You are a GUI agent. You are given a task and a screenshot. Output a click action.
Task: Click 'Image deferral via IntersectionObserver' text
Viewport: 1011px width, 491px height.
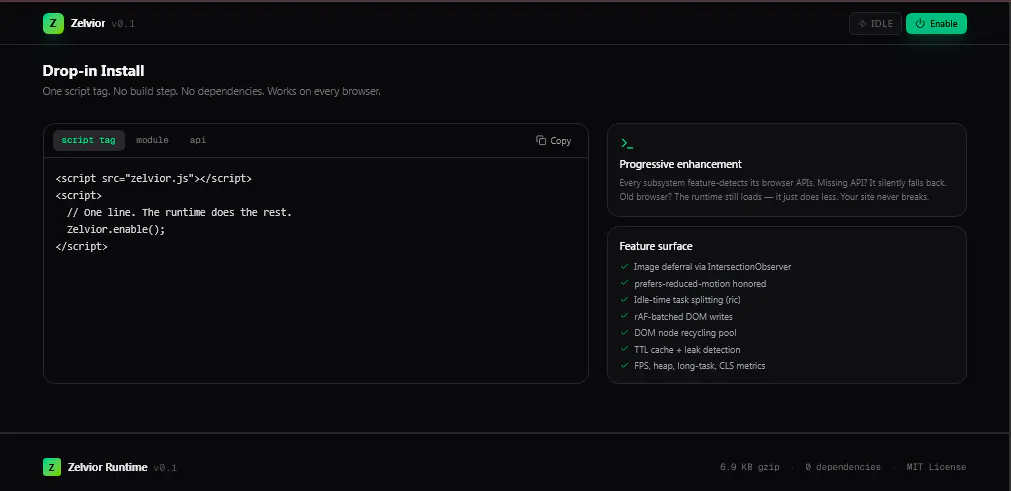[712, 267]
